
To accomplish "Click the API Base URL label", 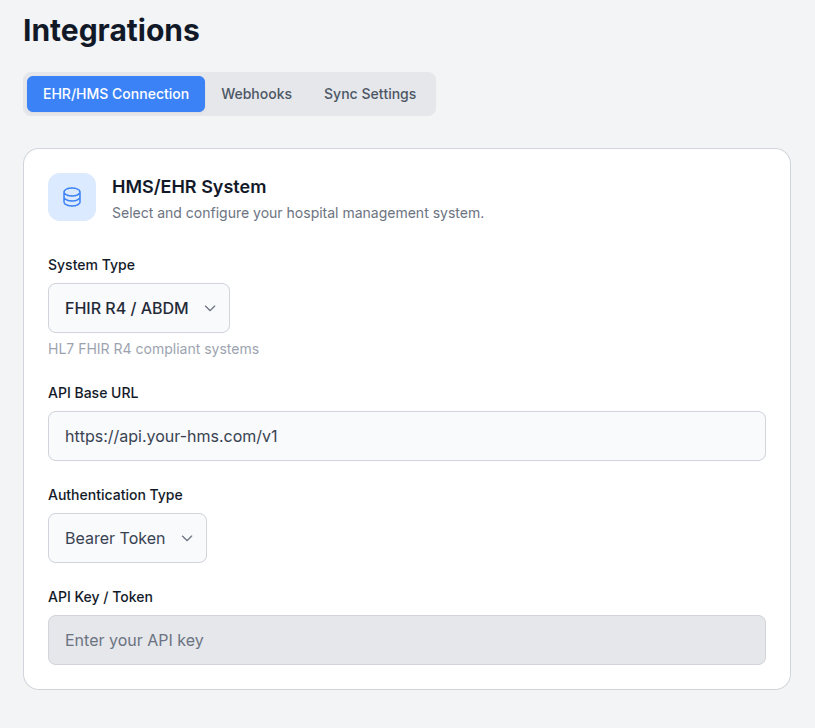I will 93,392.
